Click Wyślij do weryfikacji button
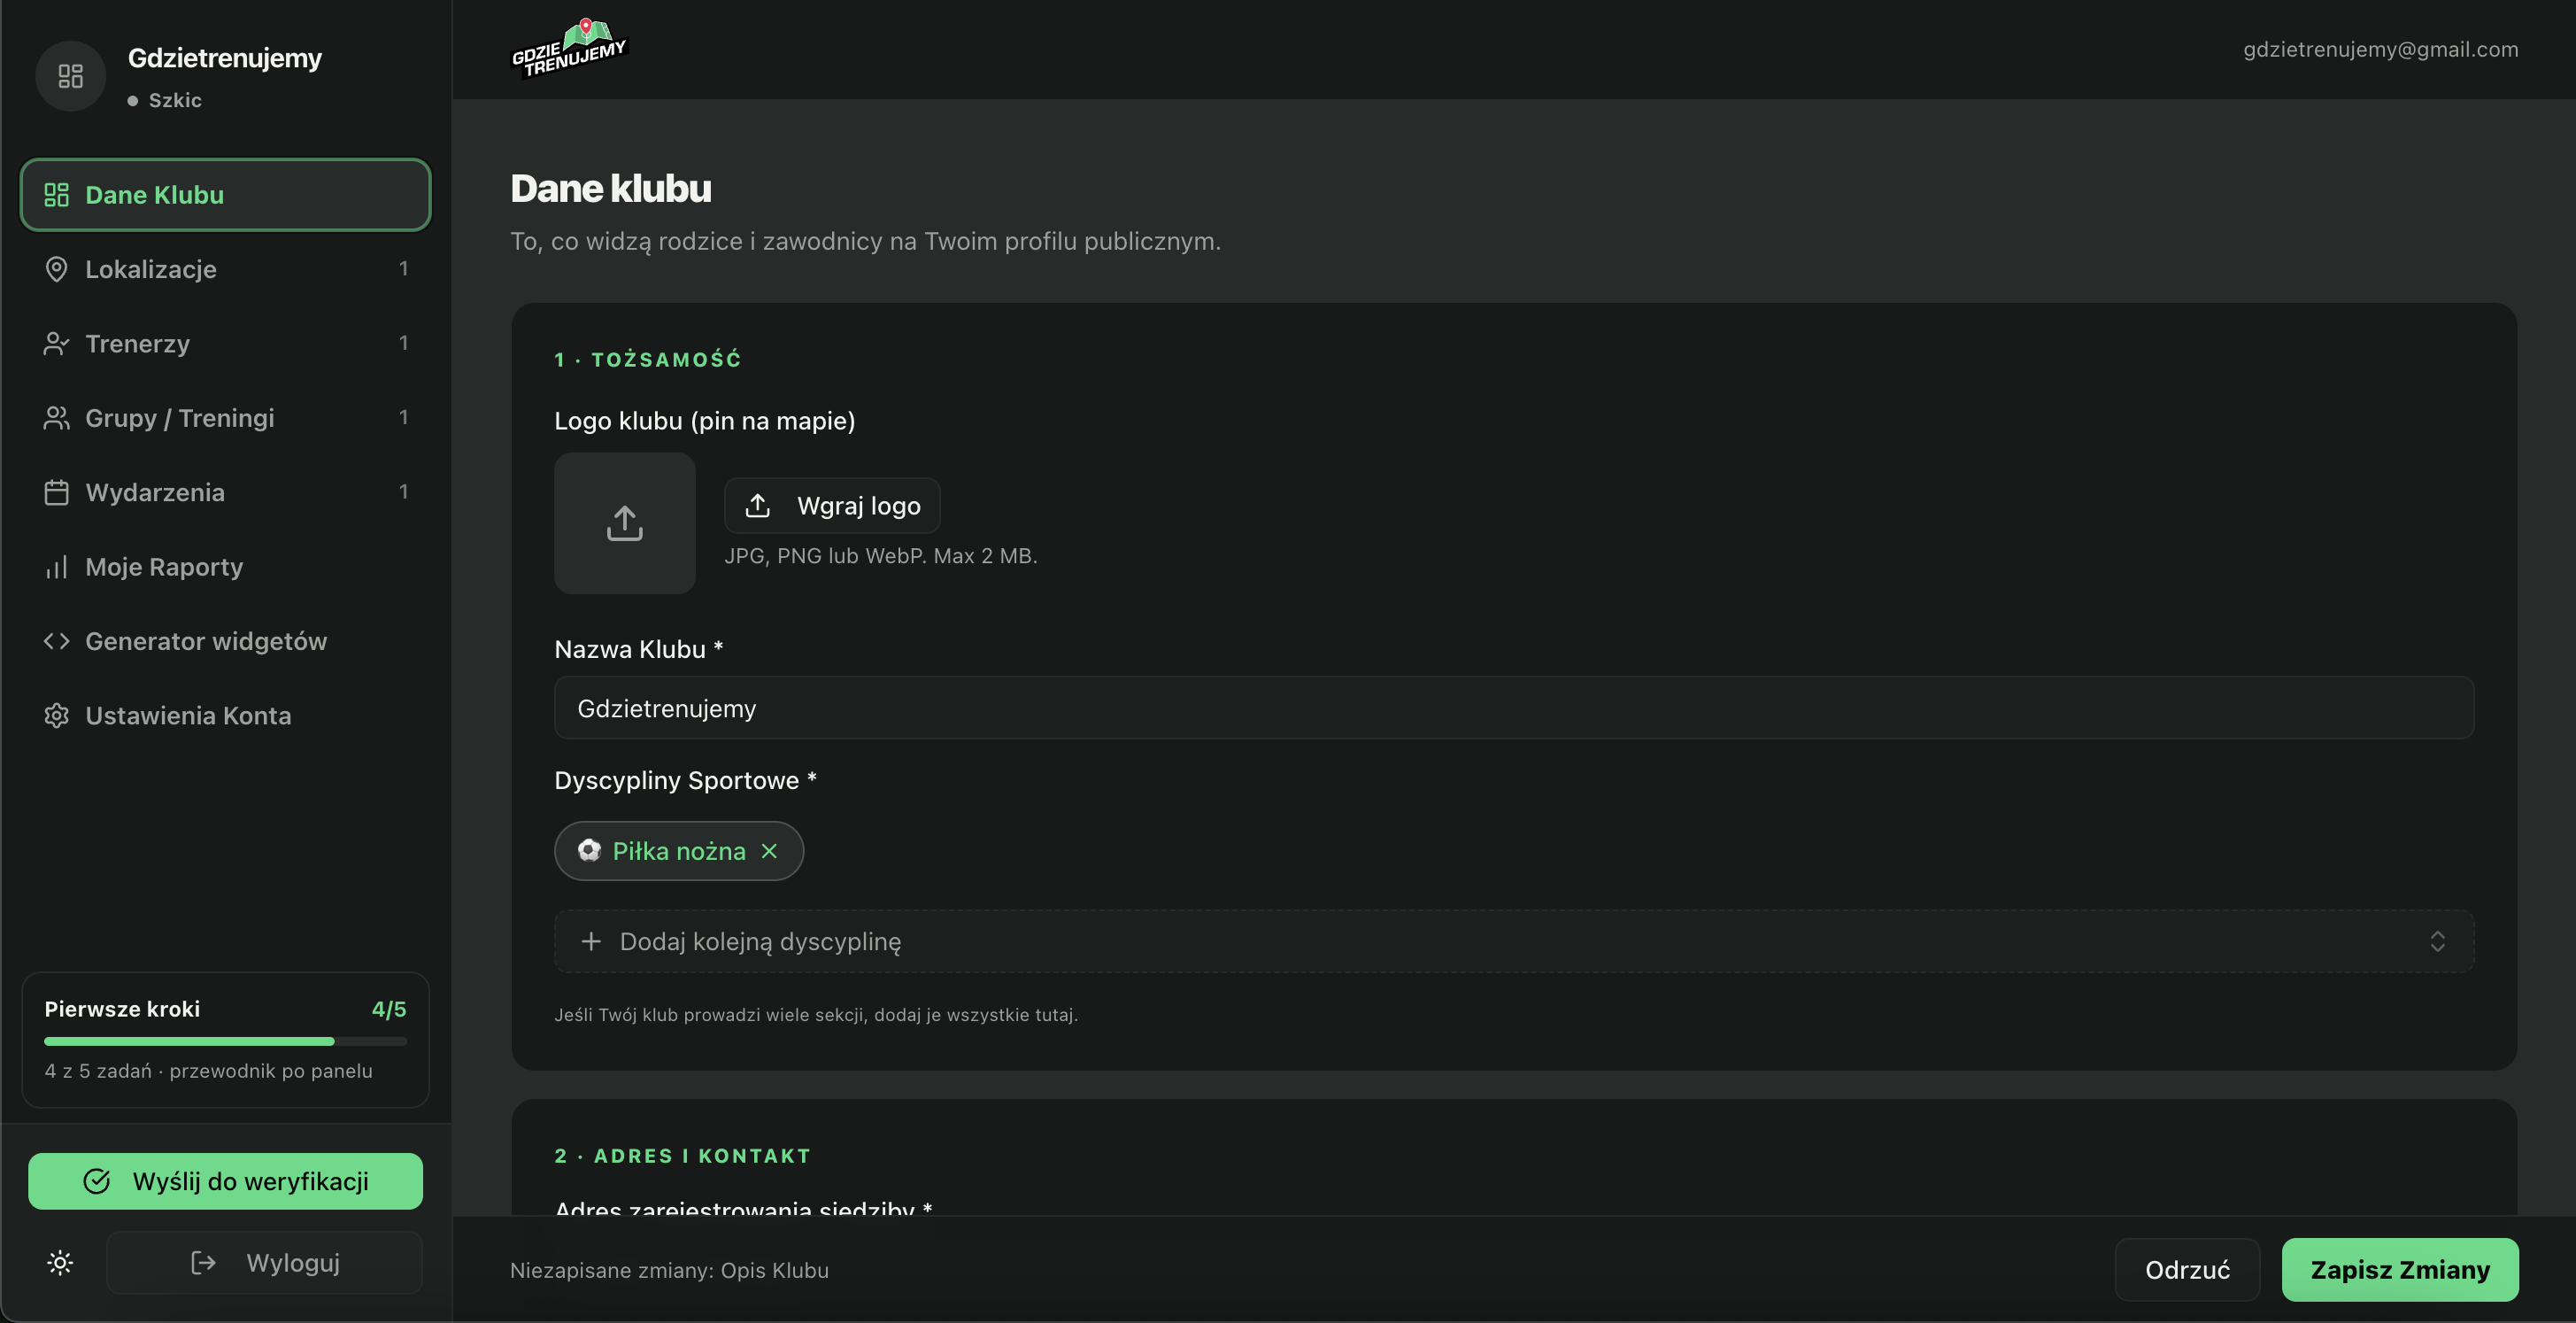This screenshot has width=2576, height=1323. click(226, 1182)
